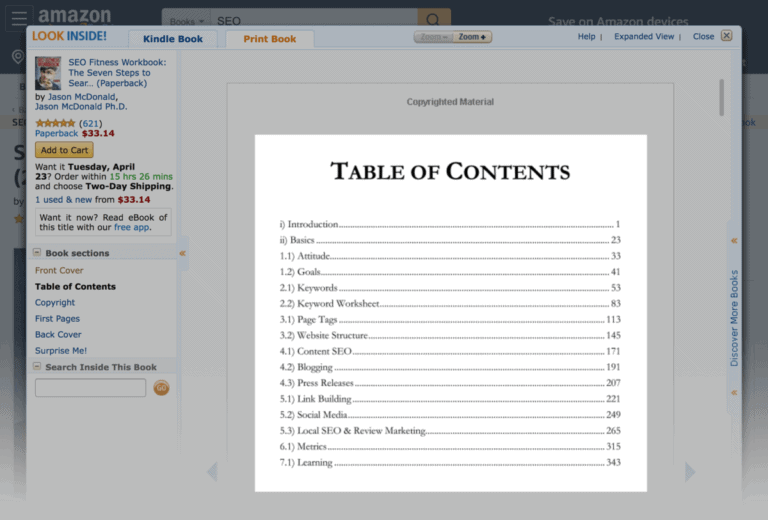Collapse the Book sections panel
The height and width of the screenshot is (520, 768).
pyautogui.click(x=37, y=252)
